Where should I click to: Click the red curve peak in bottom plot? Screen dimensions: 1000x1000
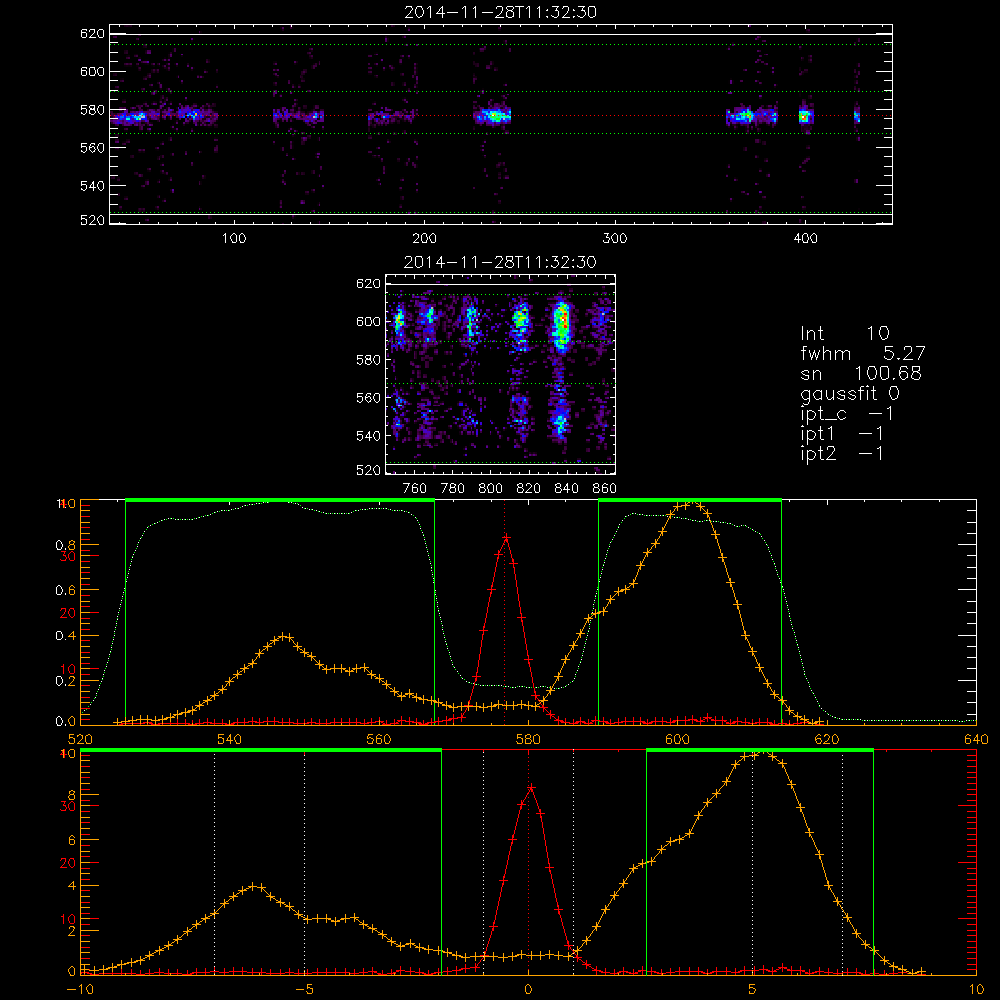(531, 788)
